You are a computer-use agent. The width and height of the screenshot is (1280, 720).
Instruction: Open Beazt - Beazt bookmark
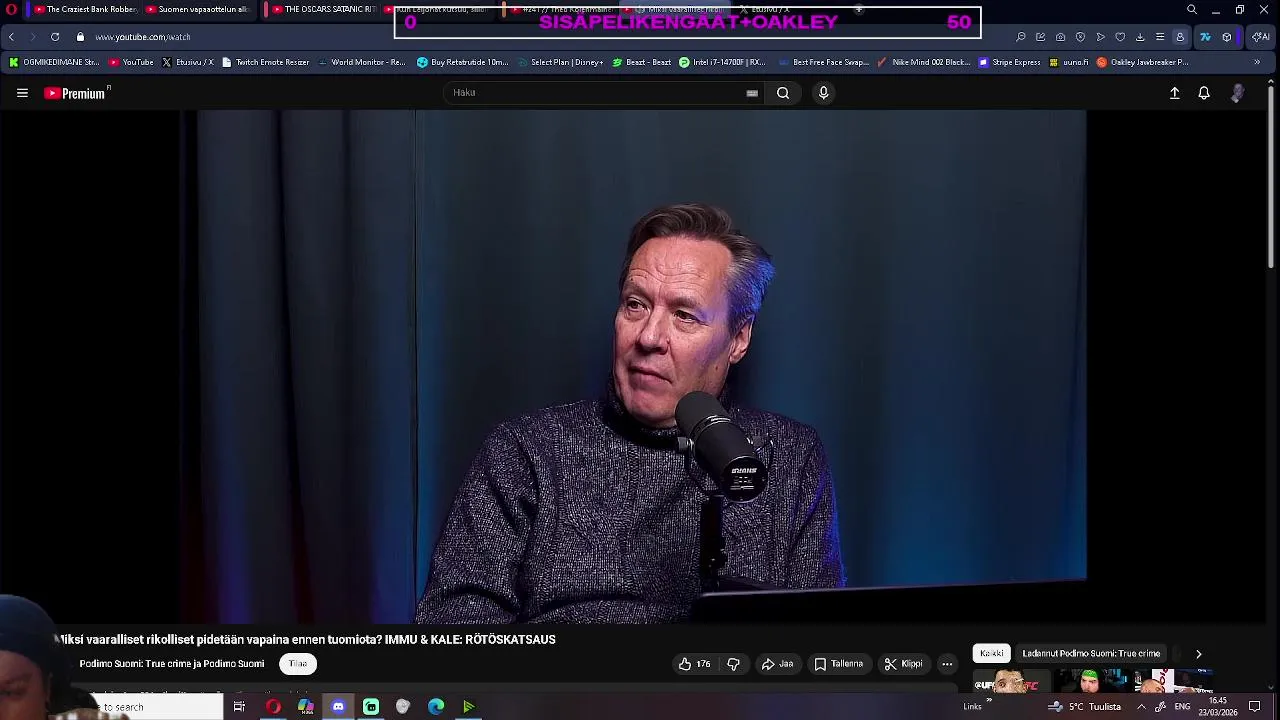pos(641,62)
